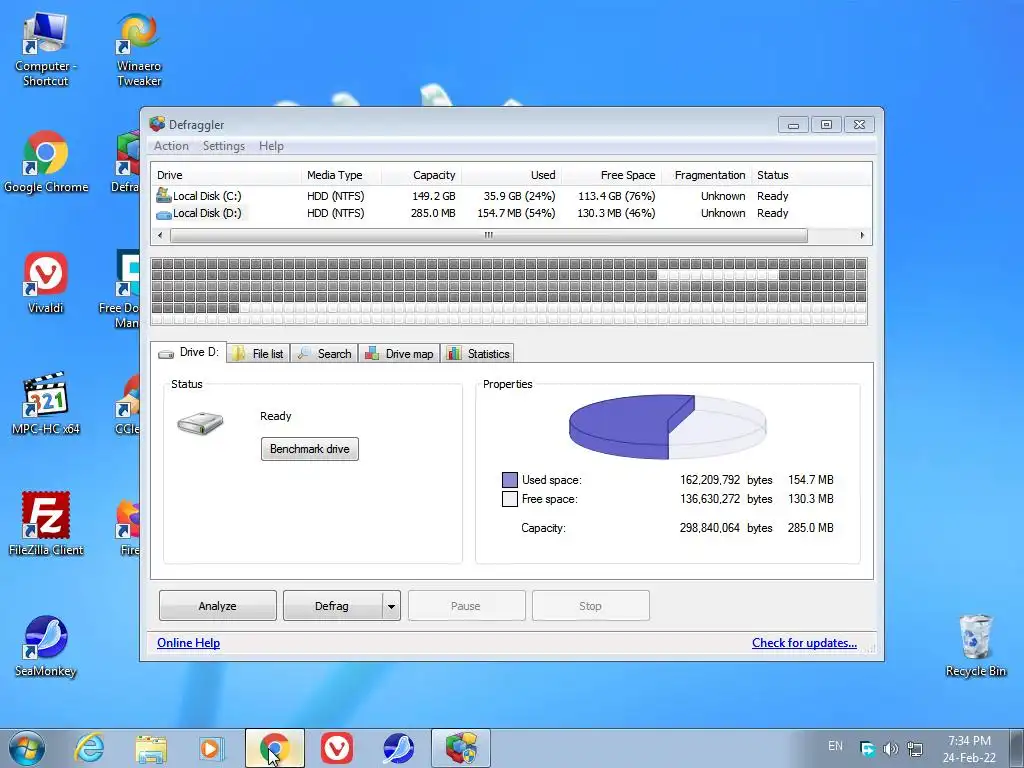1024x768 pixels.
Task: Sort by Used column header
Action: tap(511, 175)
